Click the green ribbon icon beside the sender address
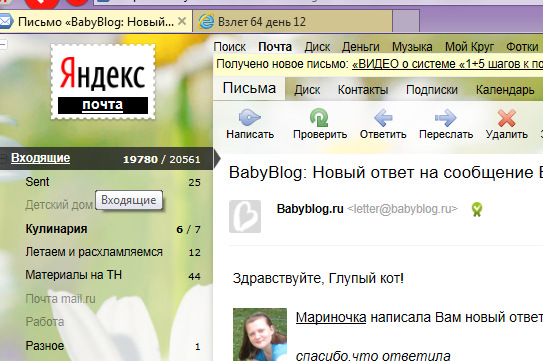The height and width of the screenshot is (361, 543). [x=477, y=209]
